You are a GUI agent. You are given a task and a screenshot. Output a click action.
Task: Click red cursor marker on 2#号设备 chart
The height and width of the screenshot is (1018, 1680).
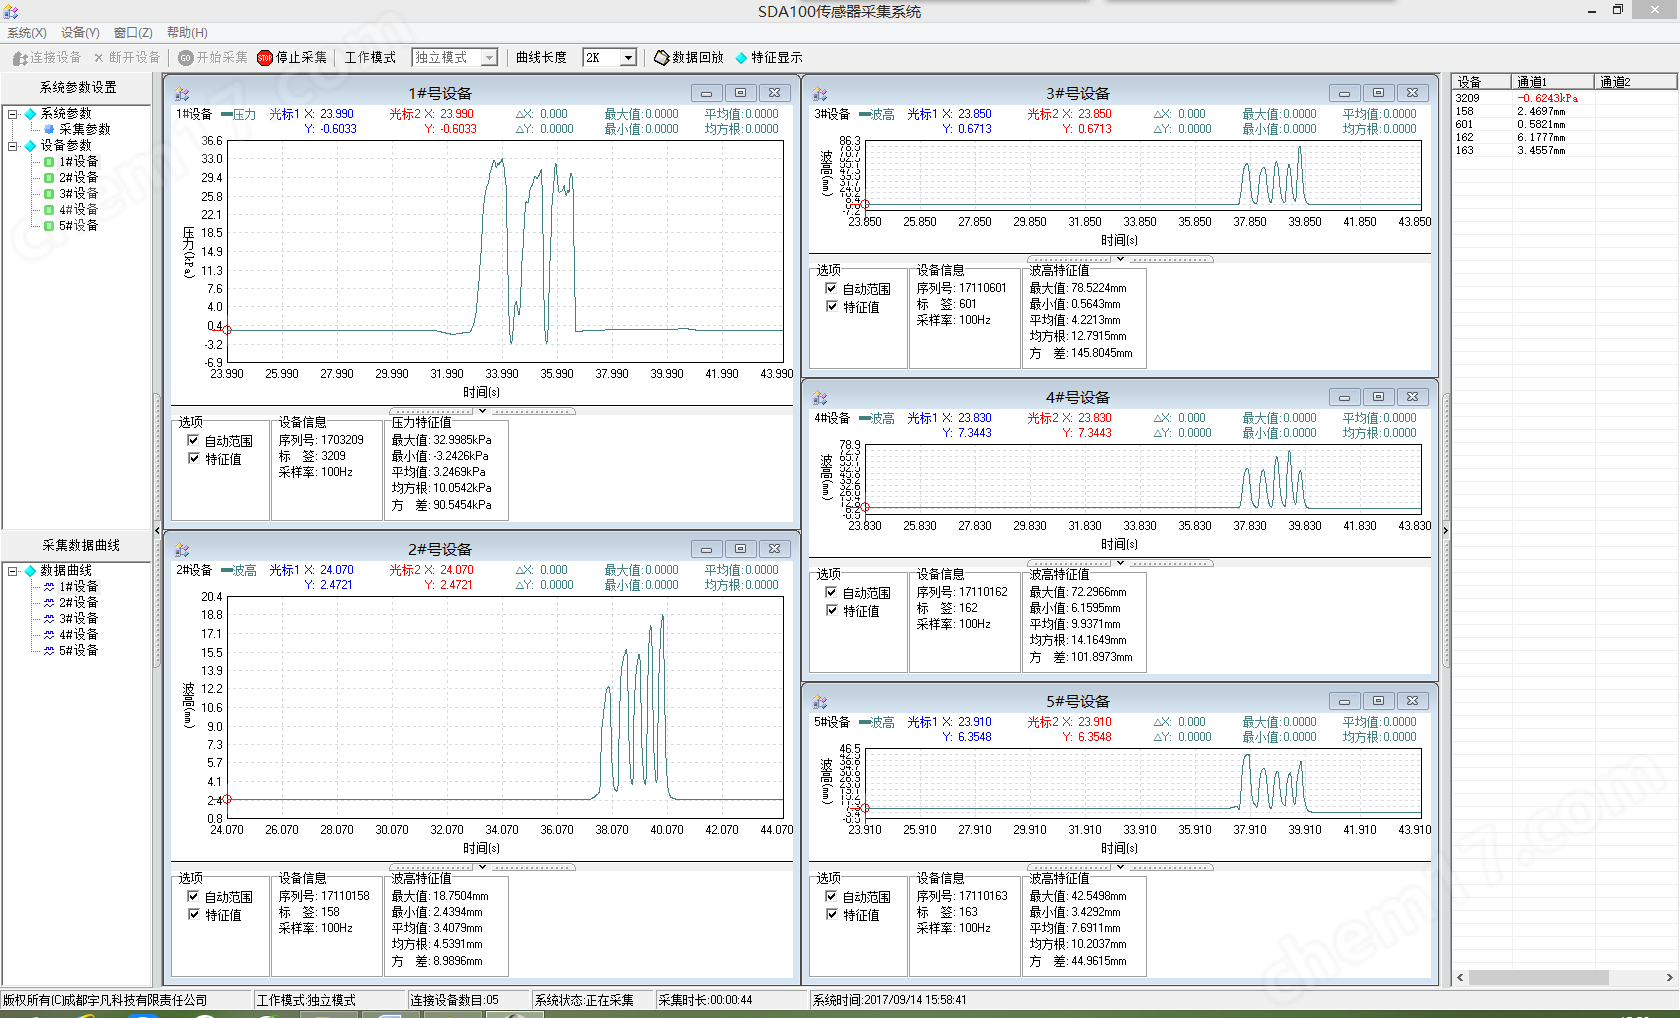pyautogui.click(x=227, y=799)
